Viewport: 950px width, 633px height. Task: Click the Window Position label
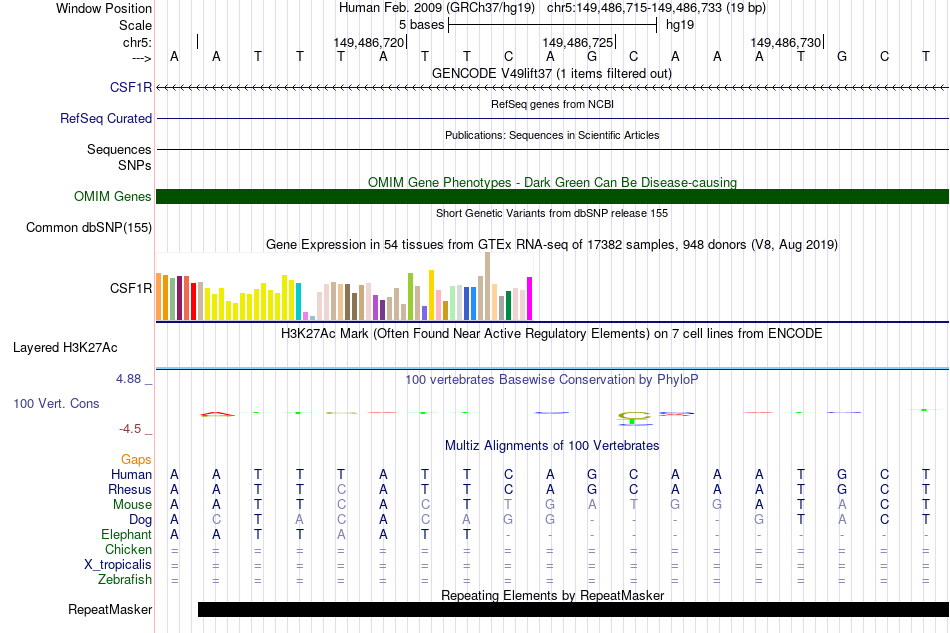pos(104,8)
